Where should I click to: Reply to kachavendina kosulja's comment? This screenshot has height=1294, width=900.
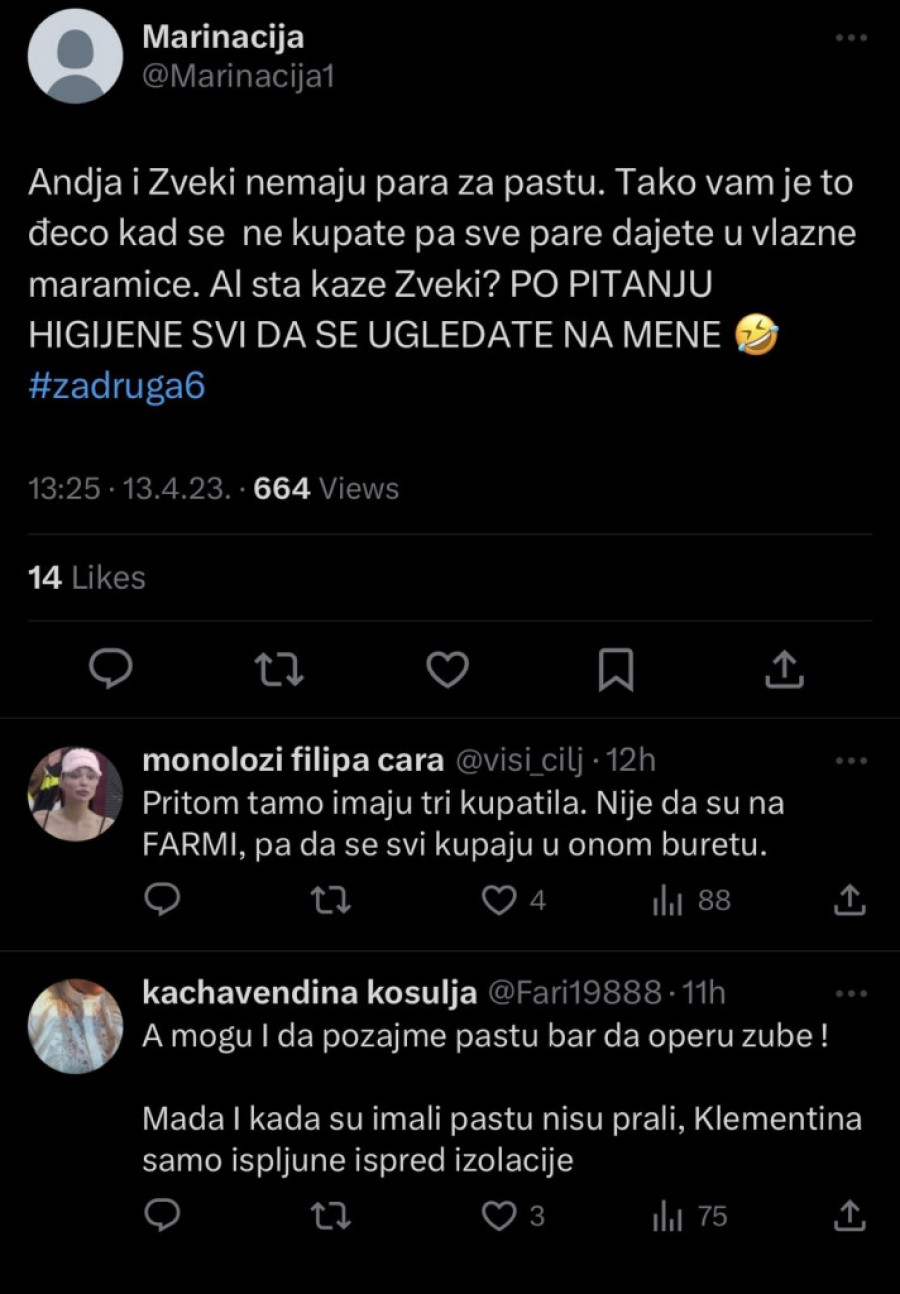(x=162, y=1216)
